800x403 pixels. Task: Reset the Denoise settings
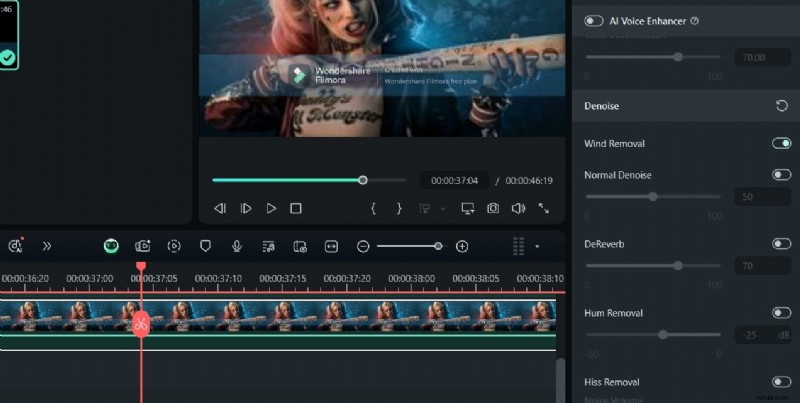pyautogui.click(x=782, y=106)
